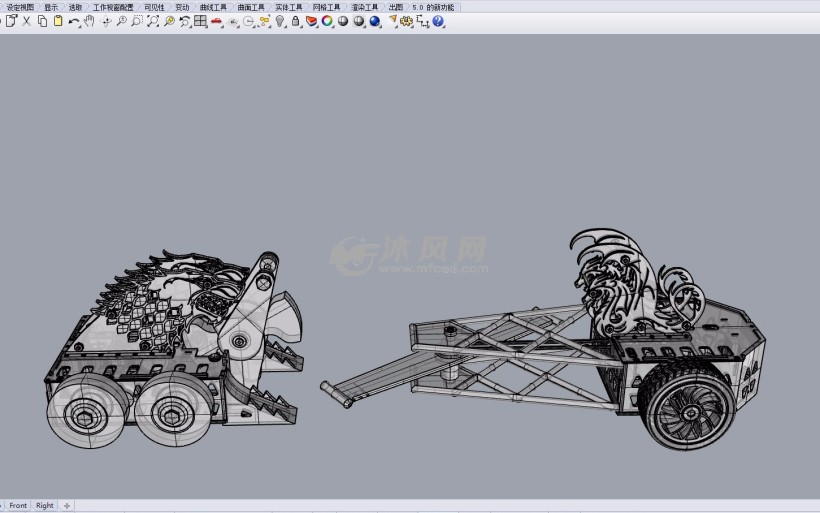
Task: Click the Lock padlock icon
Action: (295, 21)
